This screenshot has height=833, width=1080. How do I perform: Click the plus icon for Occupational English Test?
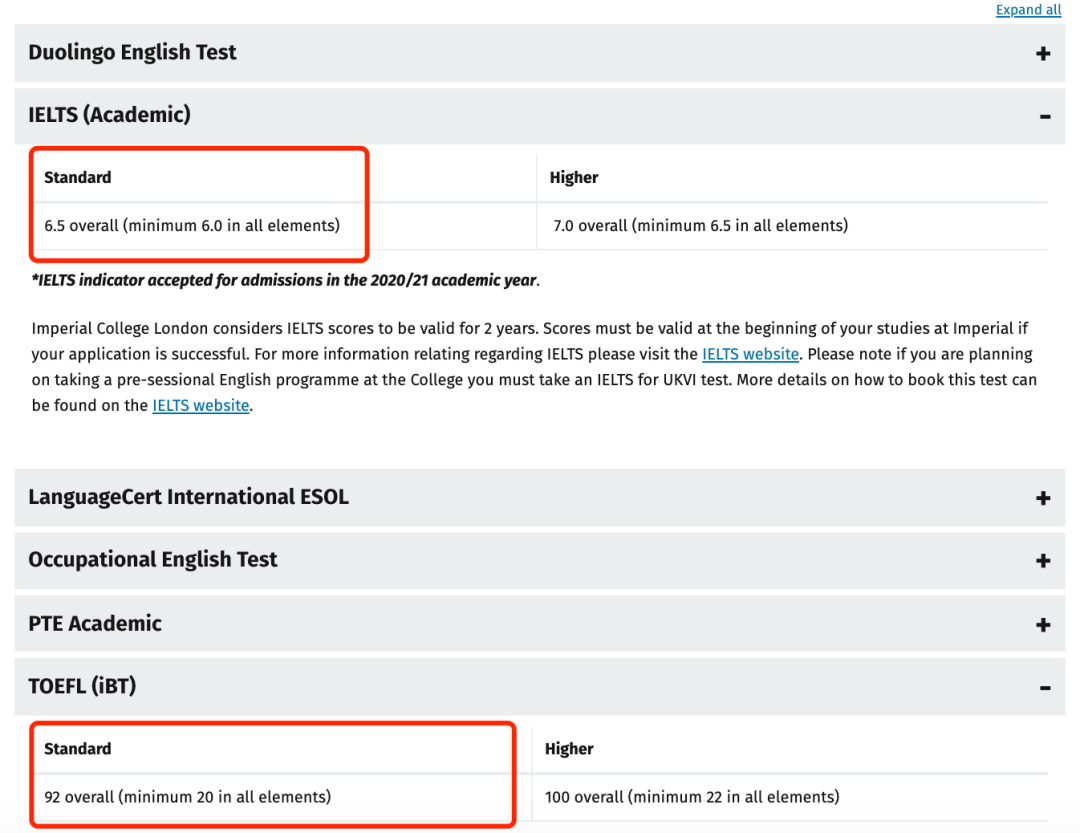(x=1043, y=561)
